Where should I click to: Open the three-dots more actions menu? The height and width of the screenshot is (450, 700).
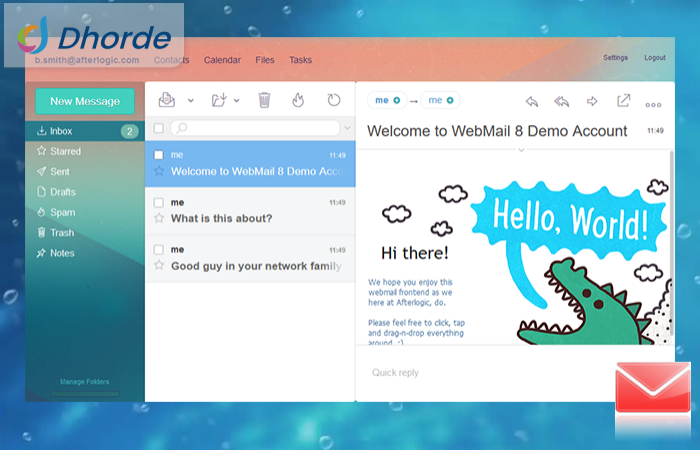click(653, 105)
